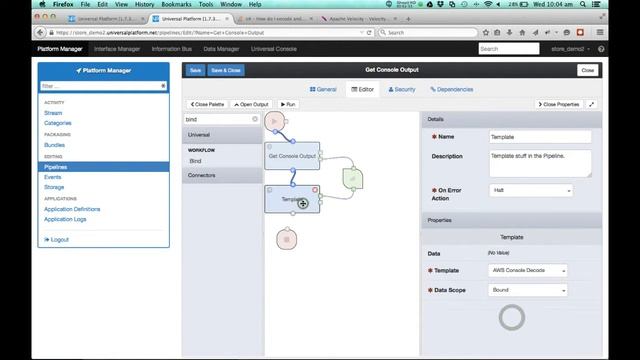Open the help question mark icon
The height and width of the screenshot is (360, 640).
[x=601, y=49]
